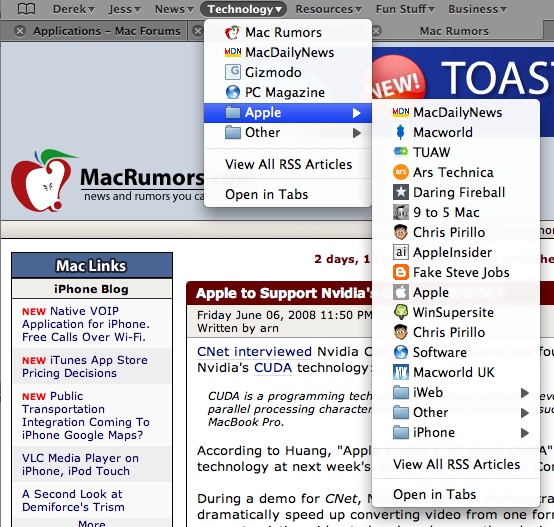Click the TUAW favicon
This screenshot has height=527, width=554.
click(x=401, y=152)
